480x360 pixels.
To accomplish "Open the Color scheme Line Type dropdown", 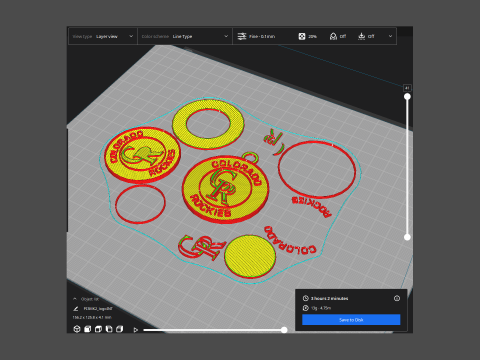I will click(x=185, y=36).
